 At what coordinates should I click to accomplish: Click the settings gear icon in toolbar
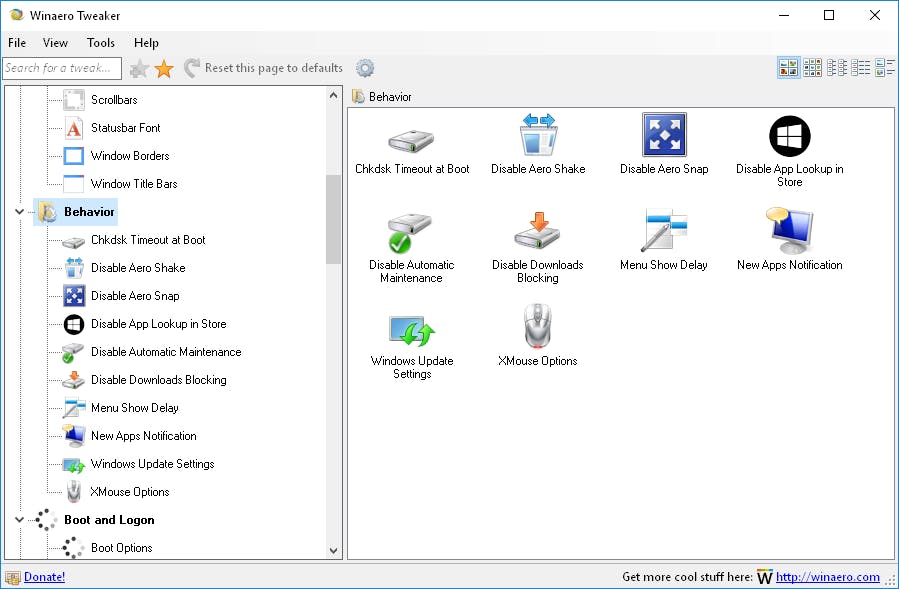[365, 68]
